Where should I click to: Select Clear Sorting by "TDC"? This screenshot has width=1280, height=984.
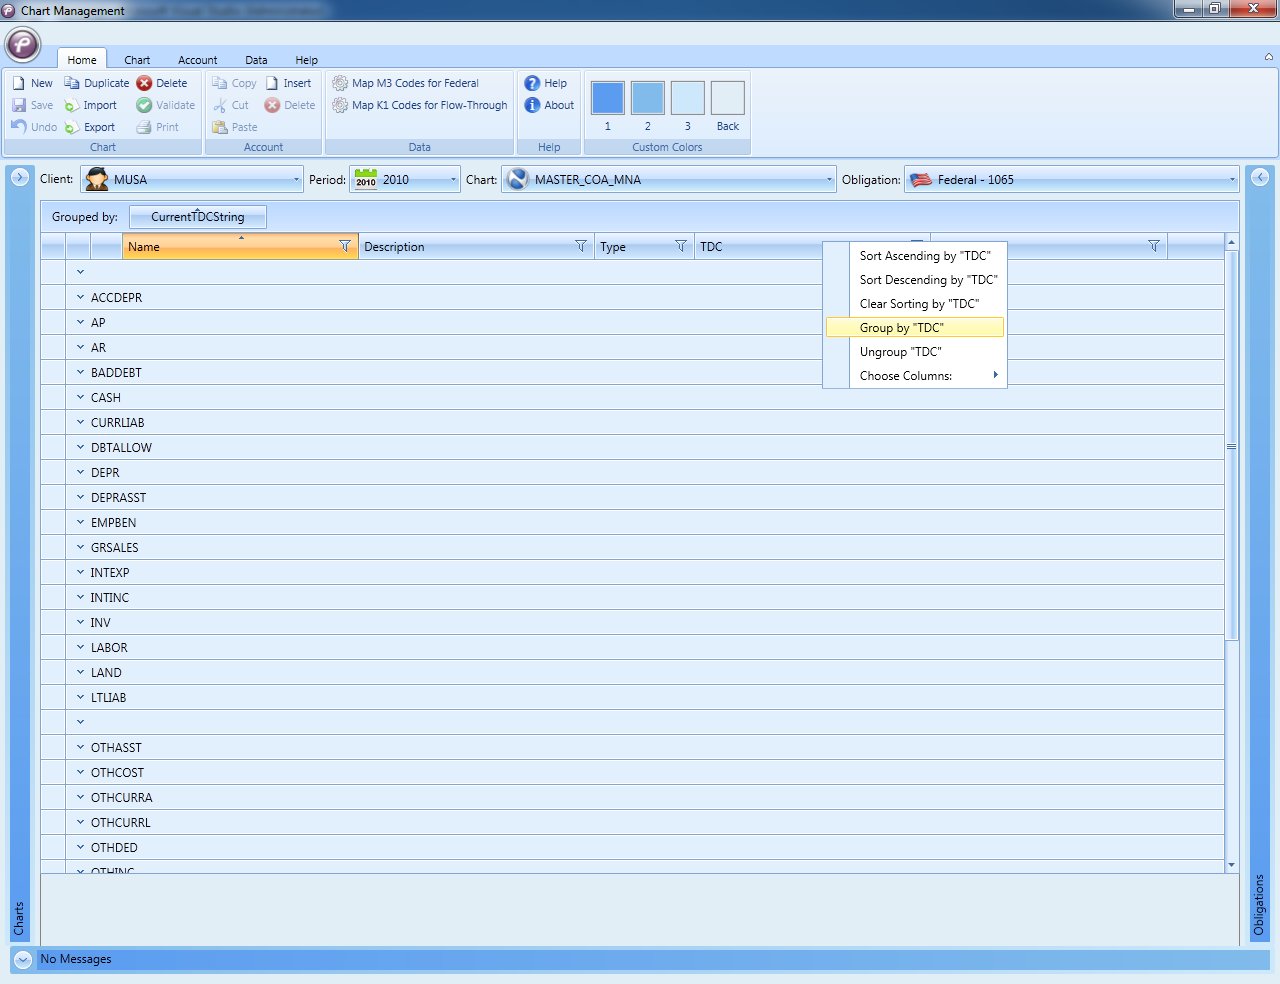tap(915, 304)
